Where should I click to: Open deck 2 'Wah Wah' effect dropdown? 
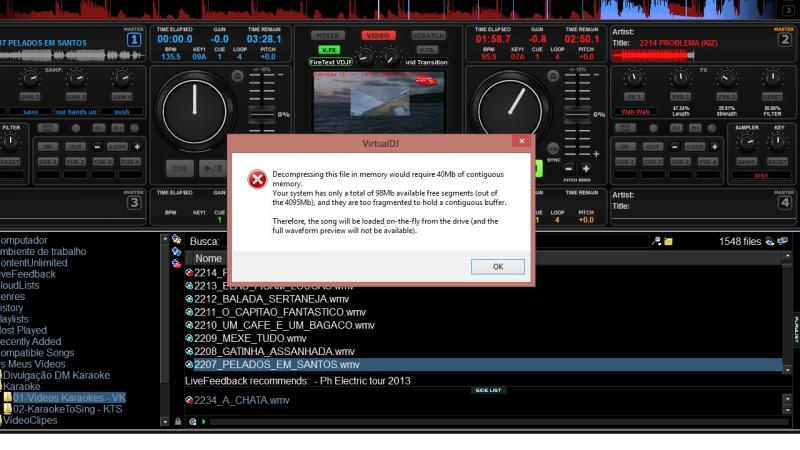pyautogui.click(x=635, y=112)
